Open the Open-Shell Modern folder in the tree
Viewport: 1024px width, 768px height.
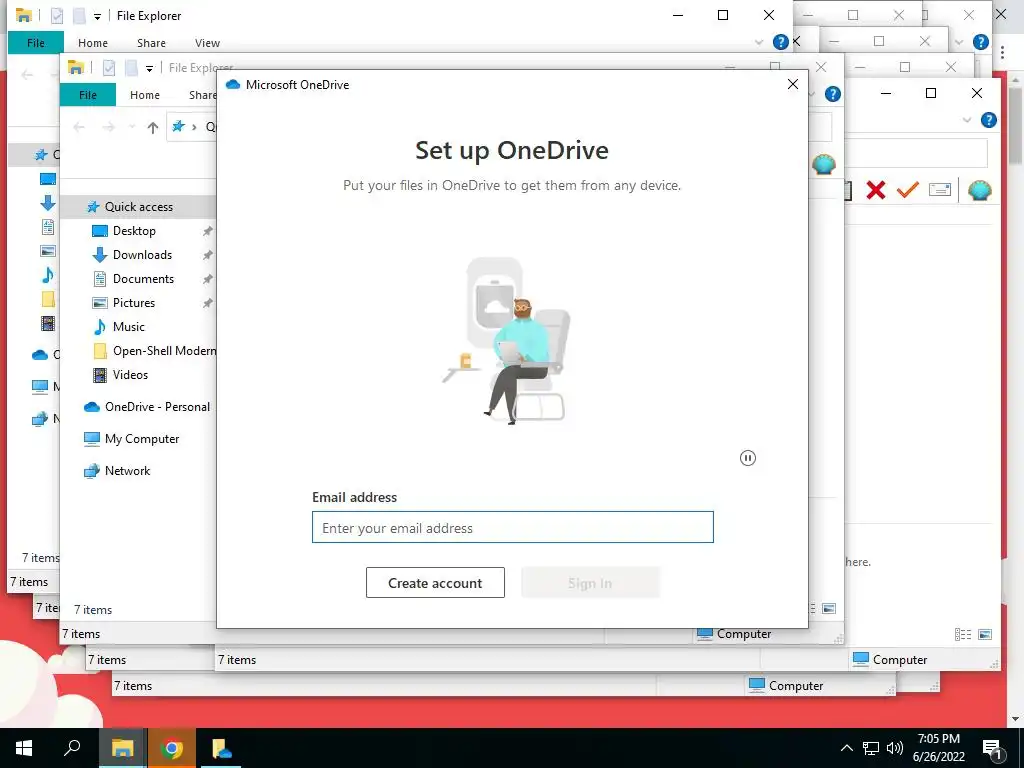[x=164, y=351]
